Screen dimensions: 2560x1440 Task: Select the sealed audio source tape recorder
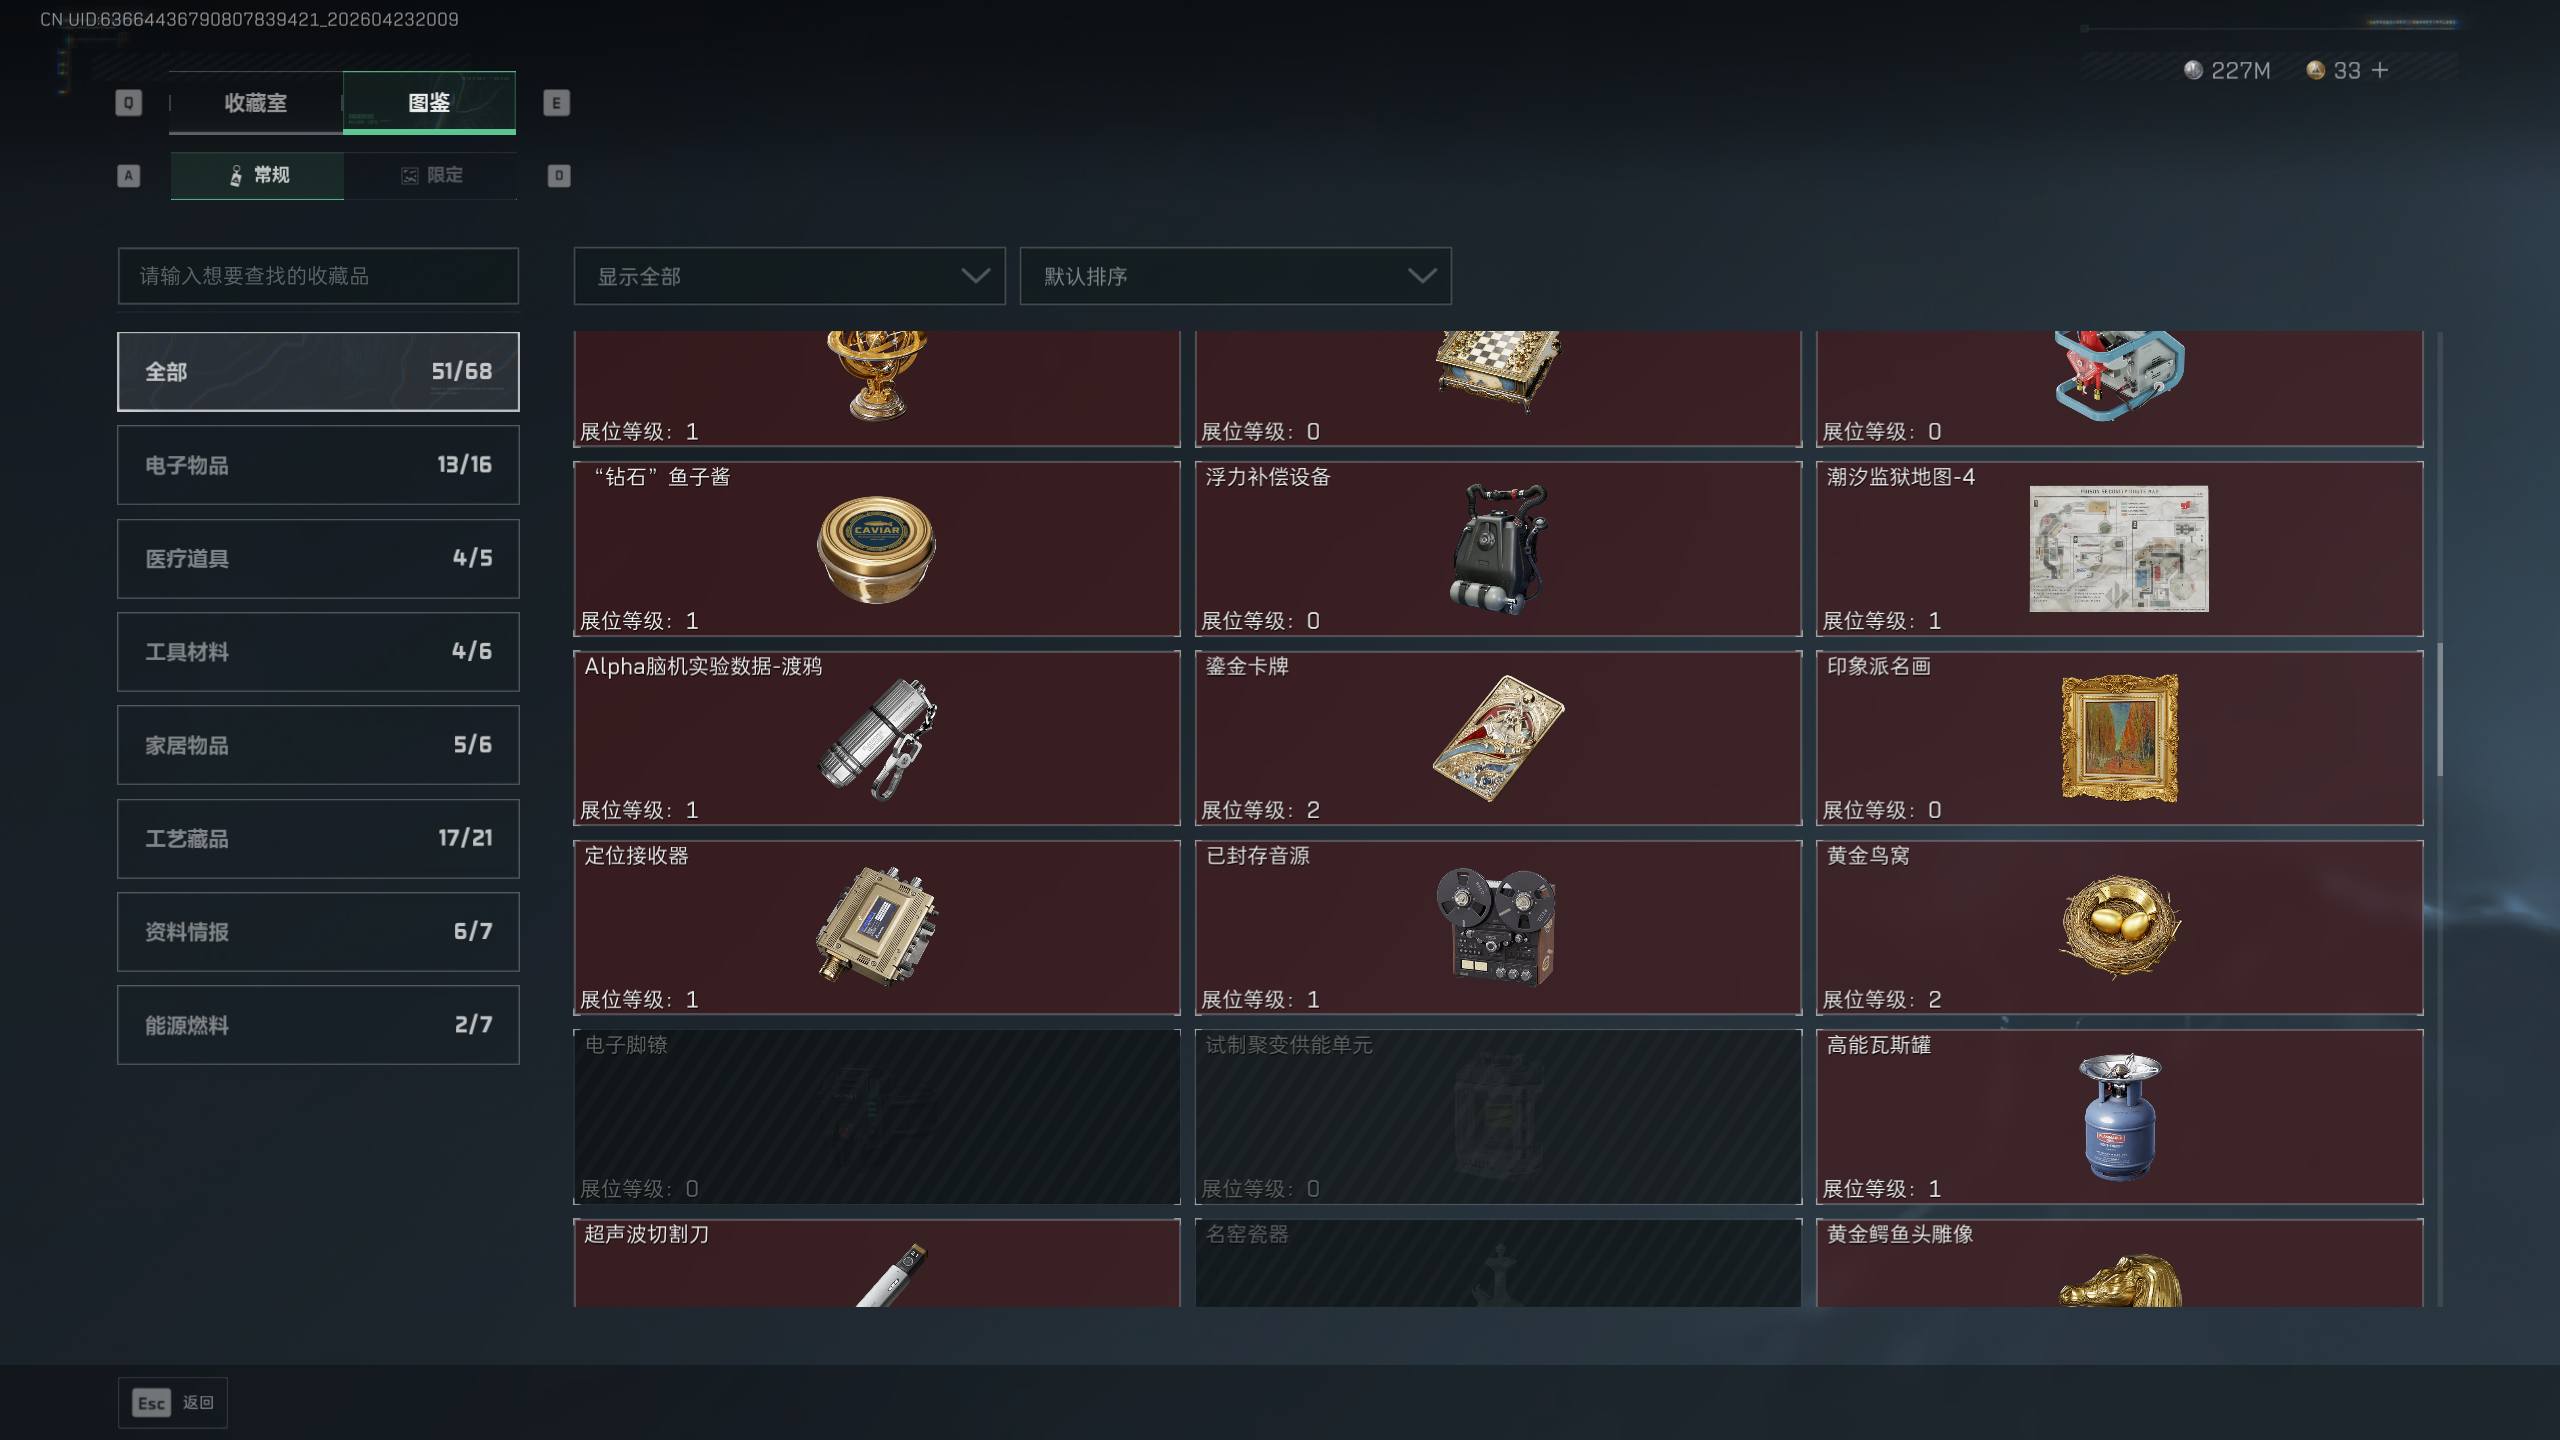coord(1498,927)
